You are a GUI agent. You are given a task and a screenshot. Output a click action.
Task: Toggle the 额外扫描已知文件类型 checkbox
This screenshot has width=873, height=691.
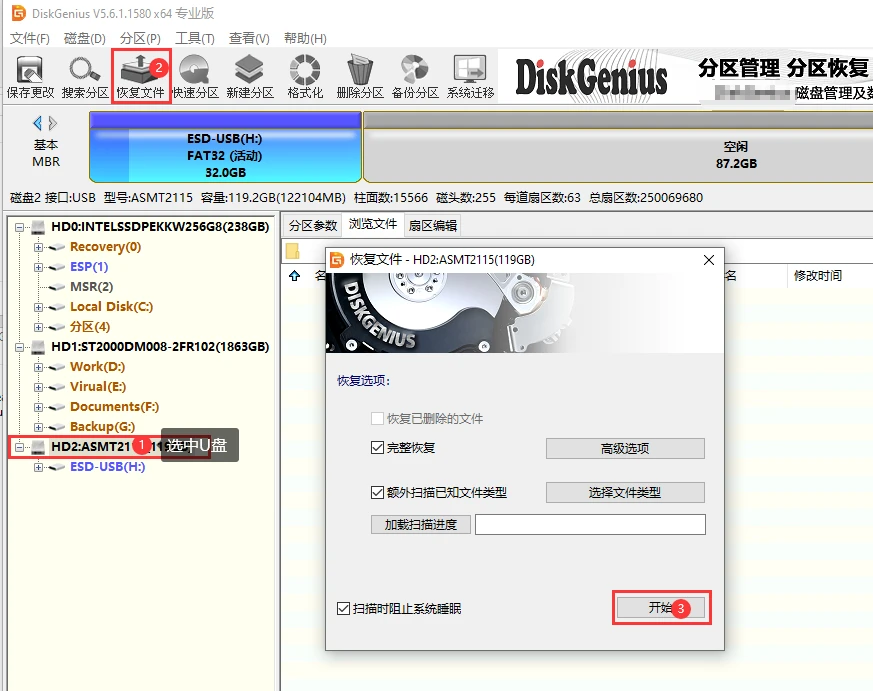[377, 492]
